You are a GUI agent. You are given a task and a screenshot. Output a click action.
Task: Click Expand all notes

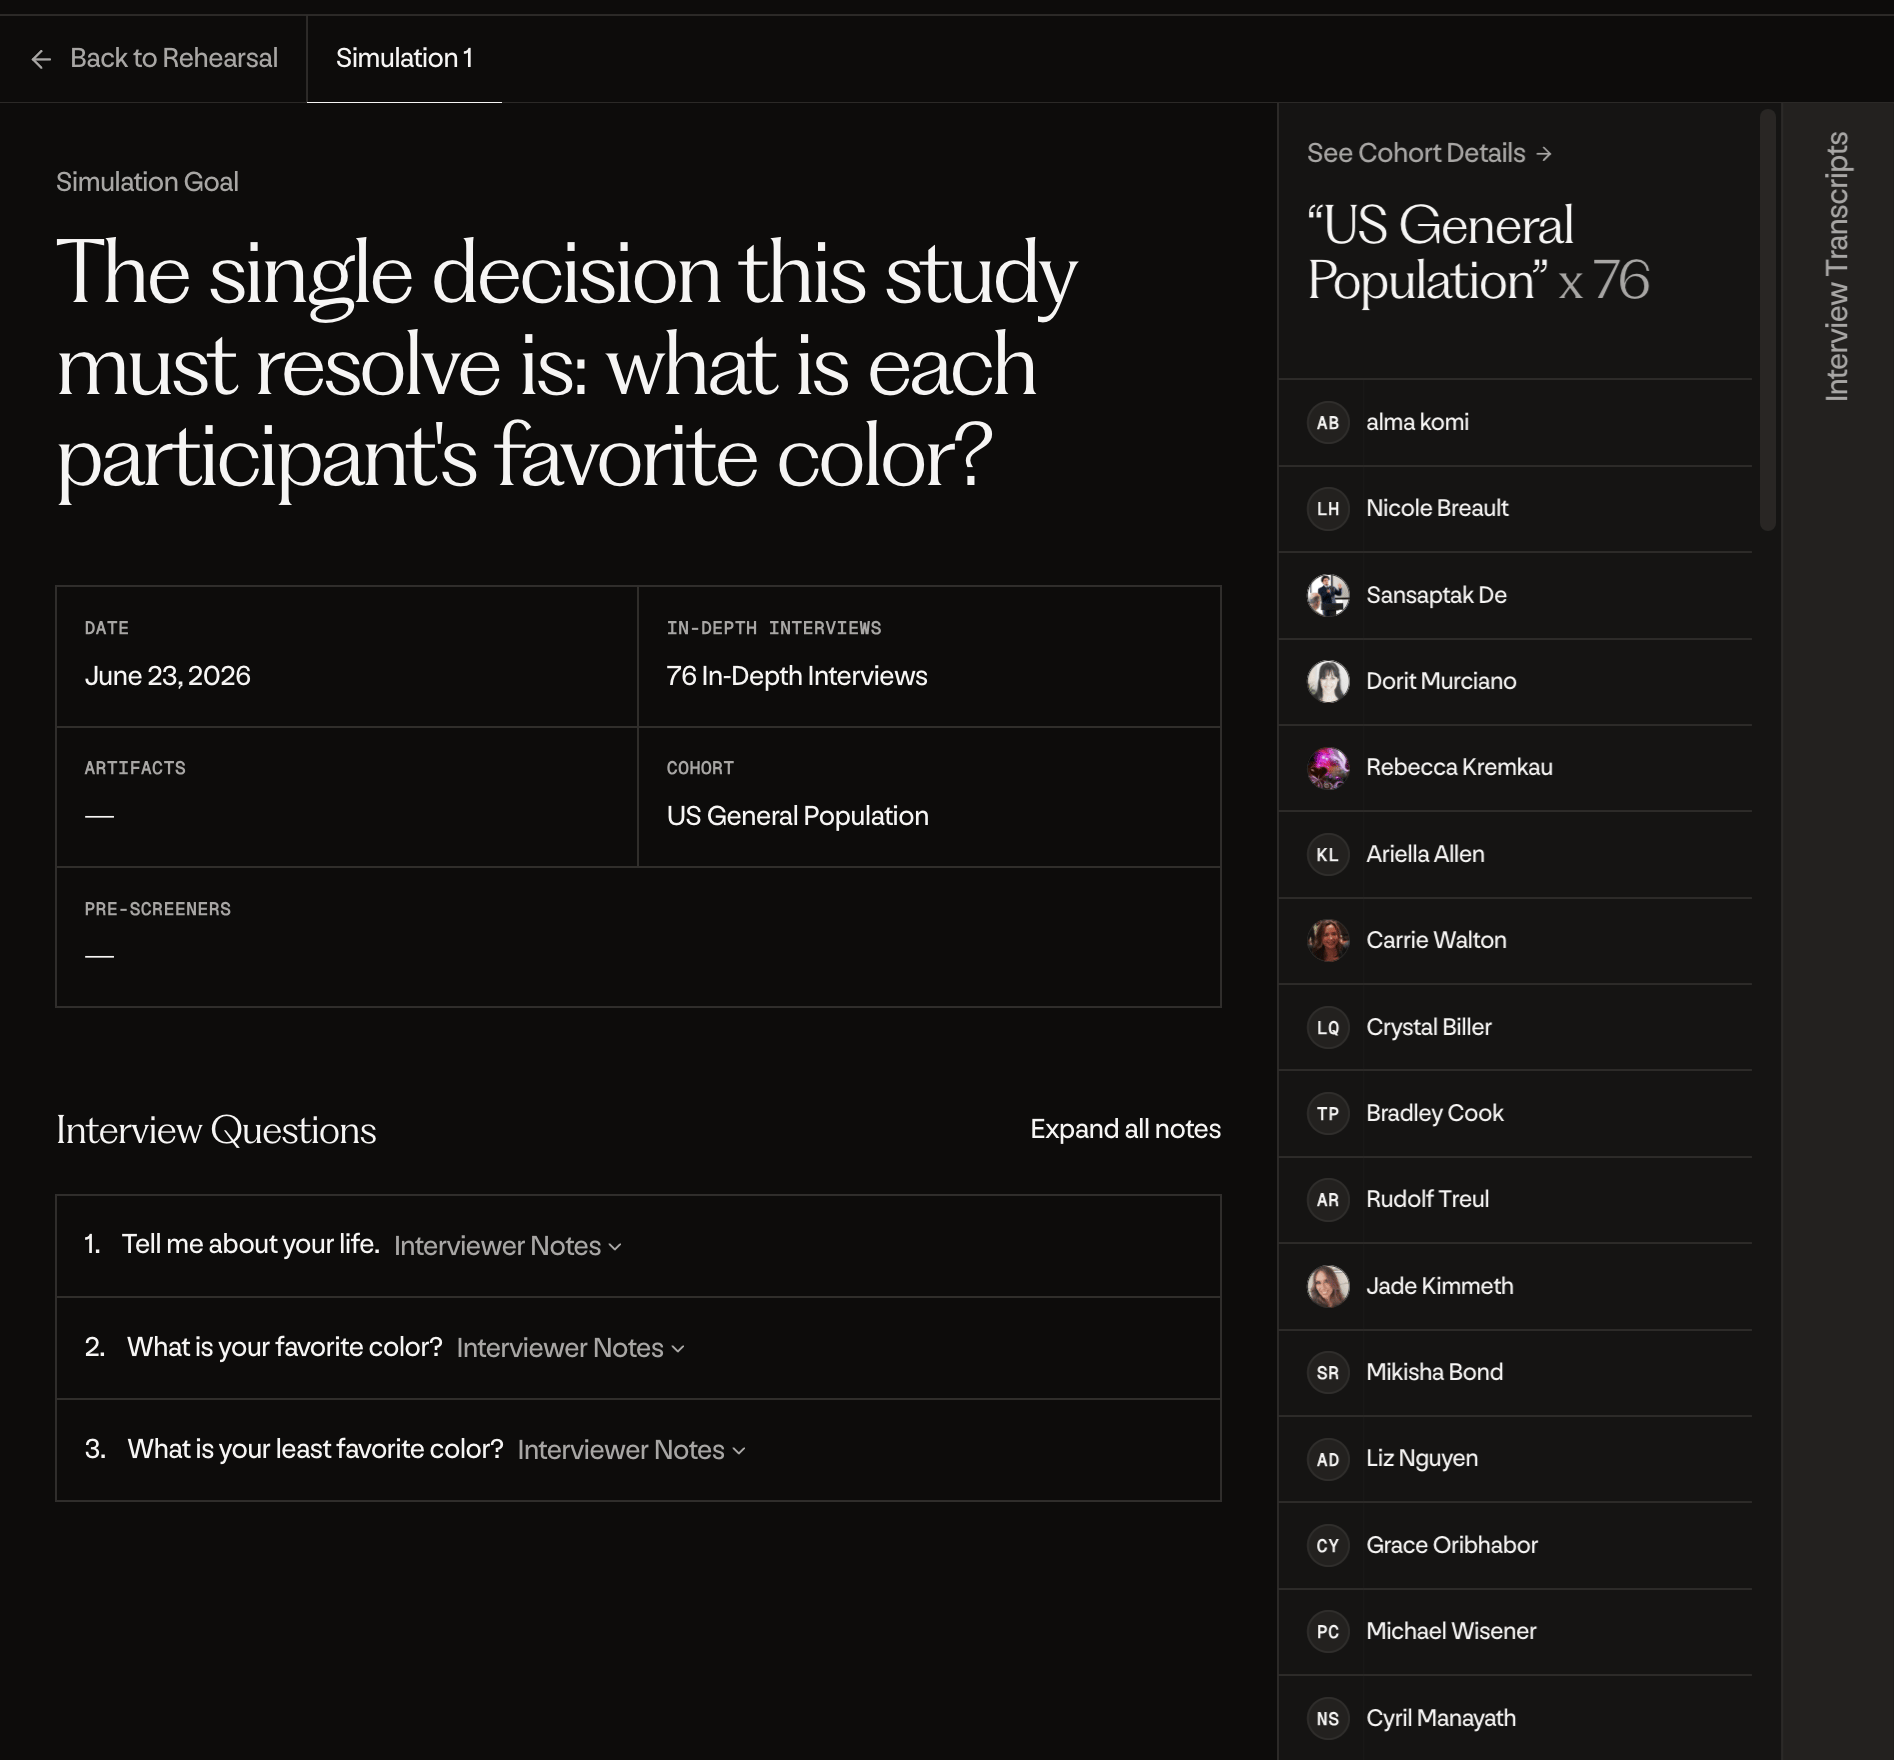(1126, 1129)
